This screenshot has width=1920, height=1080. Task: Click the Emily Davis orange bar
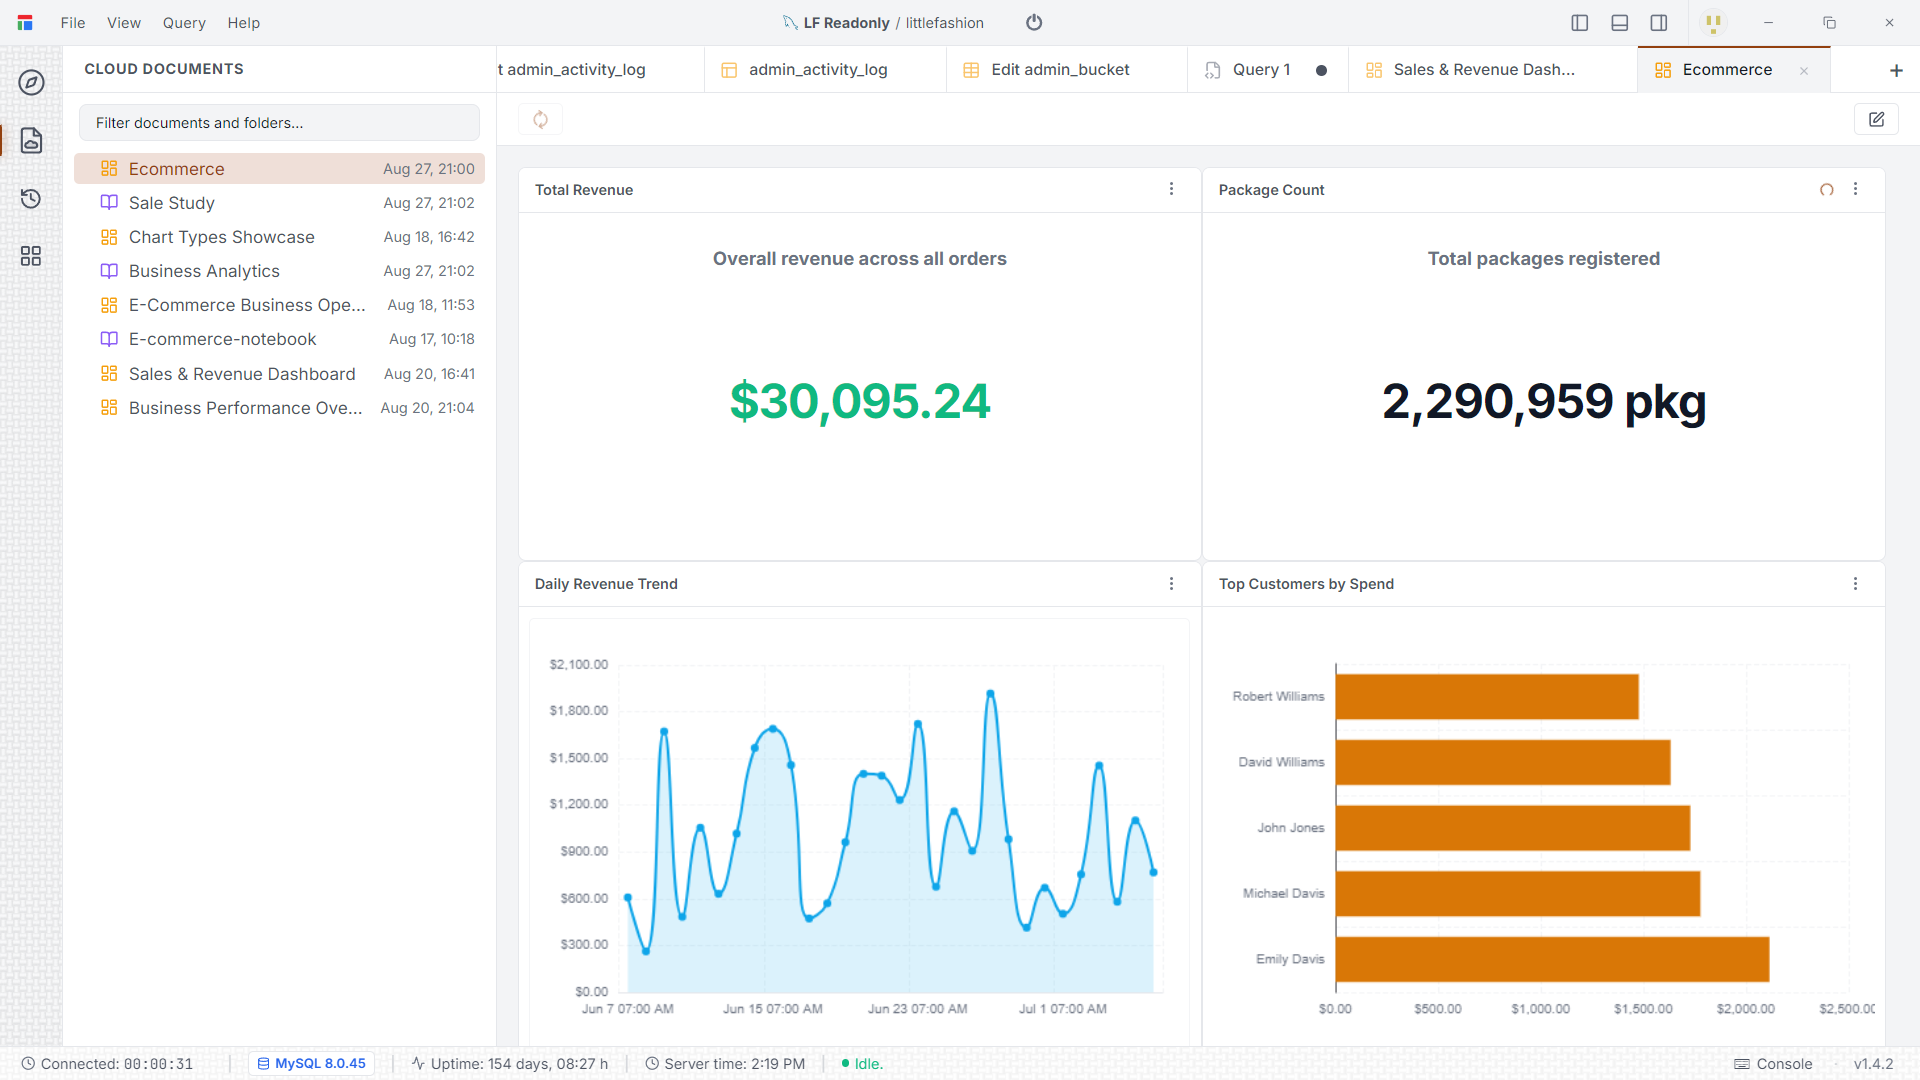[1553, 959]
